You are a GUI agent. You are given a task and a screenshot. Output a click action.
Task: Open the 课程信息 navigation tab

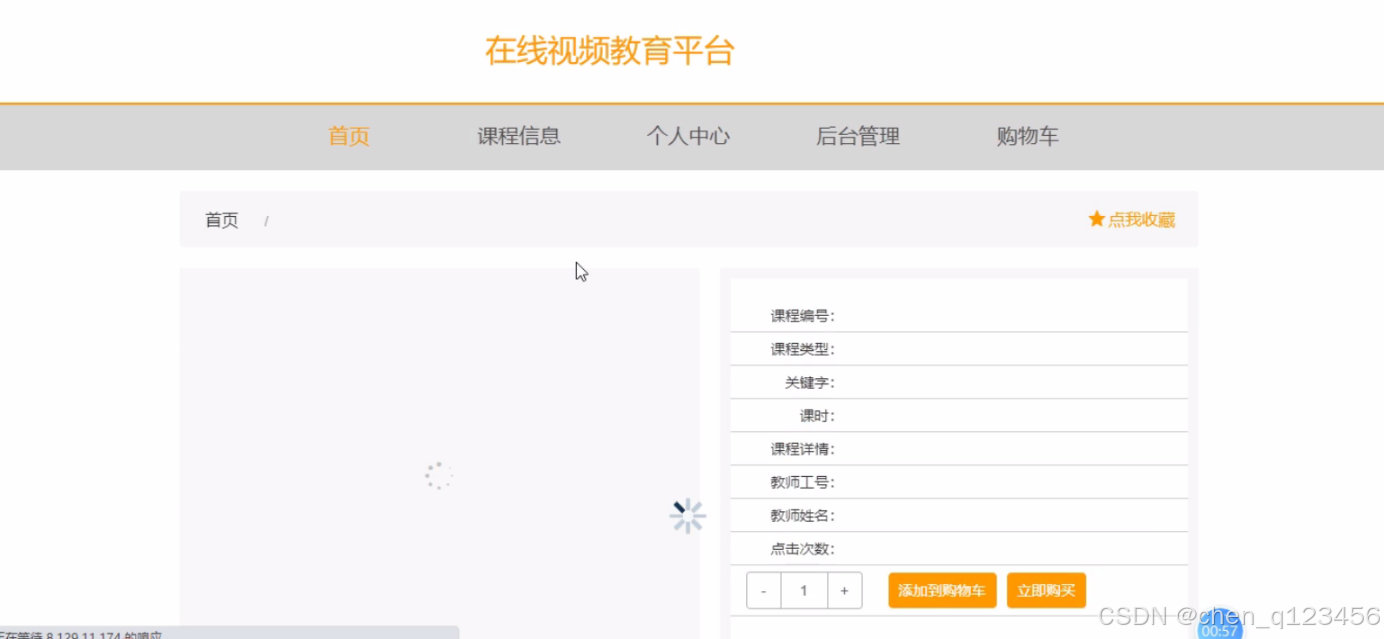click(518, 136)
